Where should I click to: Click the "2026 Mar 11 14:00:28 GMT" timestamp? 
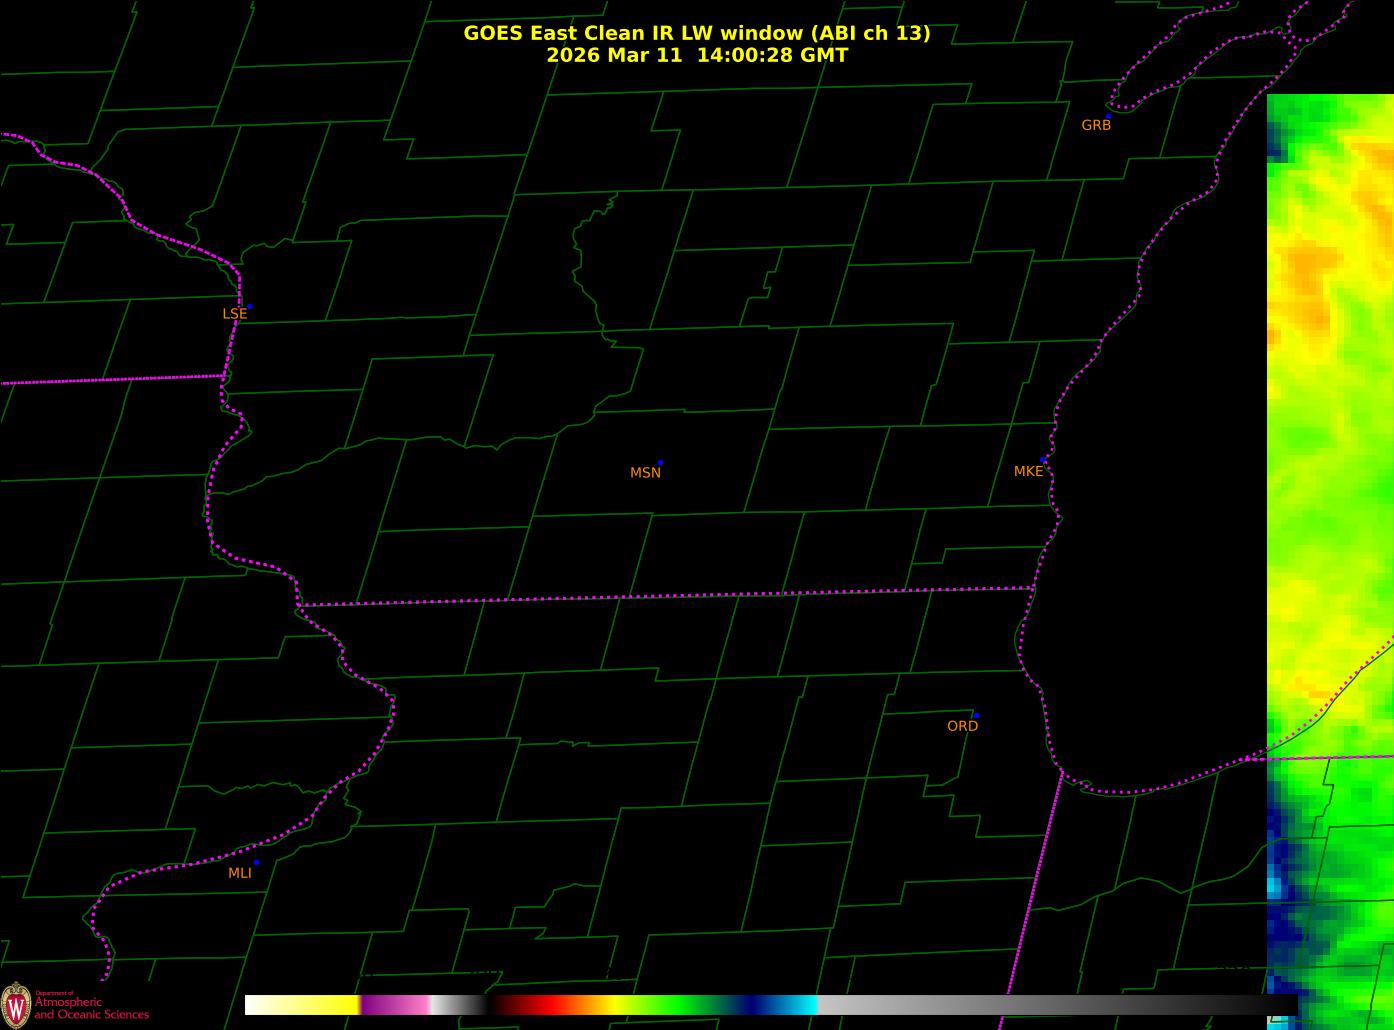click(x=697, y=55)
